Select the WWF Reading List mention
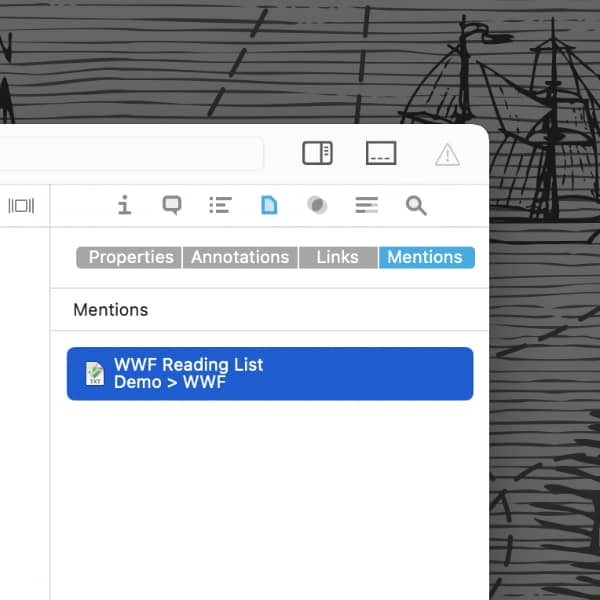 [x=270, y=374]
